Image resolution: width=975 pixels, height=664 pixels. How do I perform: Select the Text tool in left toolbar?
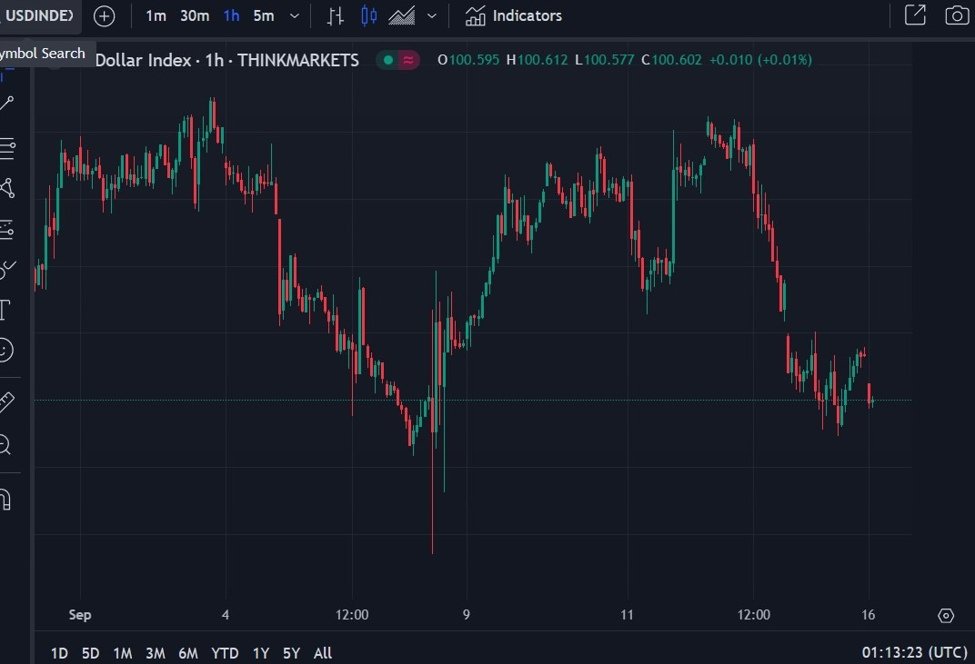(x=5, y=309)
